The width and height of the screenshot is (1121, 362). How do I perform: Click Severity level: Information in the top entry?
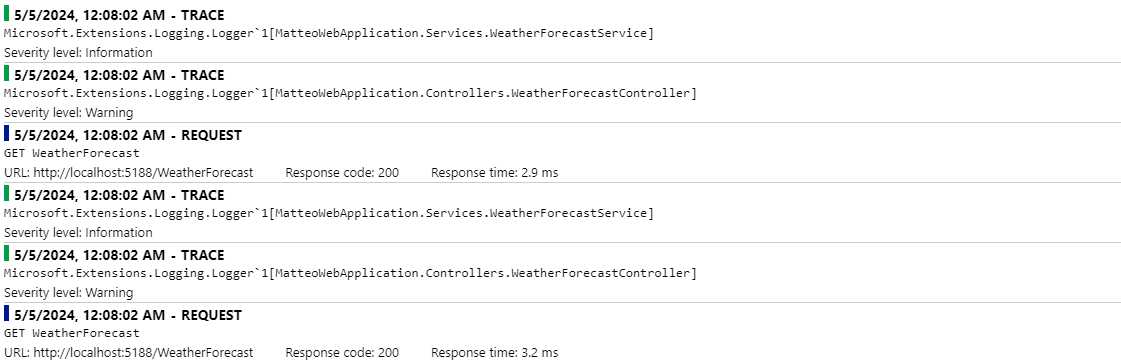(x=78, y=52)
